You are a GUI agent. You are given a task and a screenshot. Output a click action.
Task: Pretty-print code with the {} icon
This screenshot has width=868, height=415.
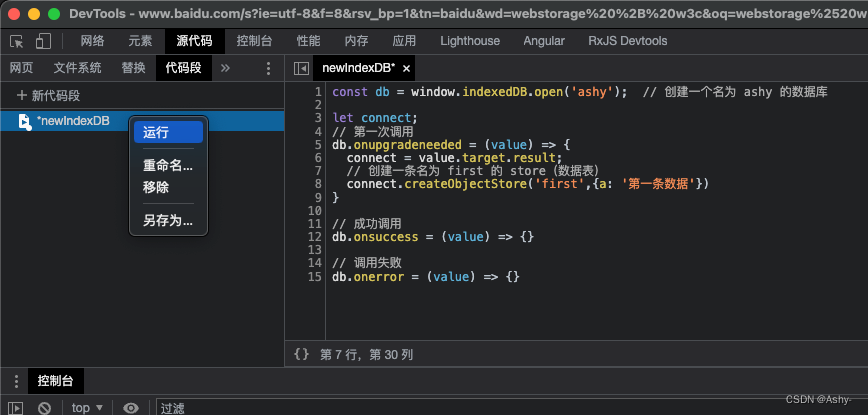tap(301, 354)
